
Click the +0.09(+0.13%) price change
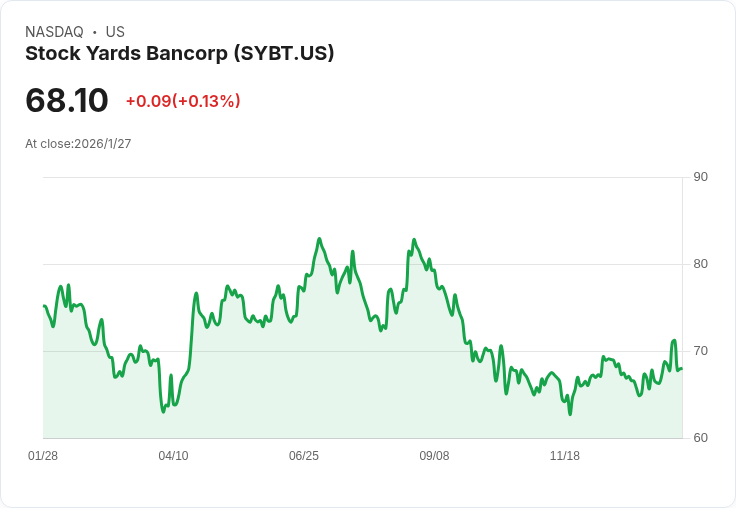point(183,101)
